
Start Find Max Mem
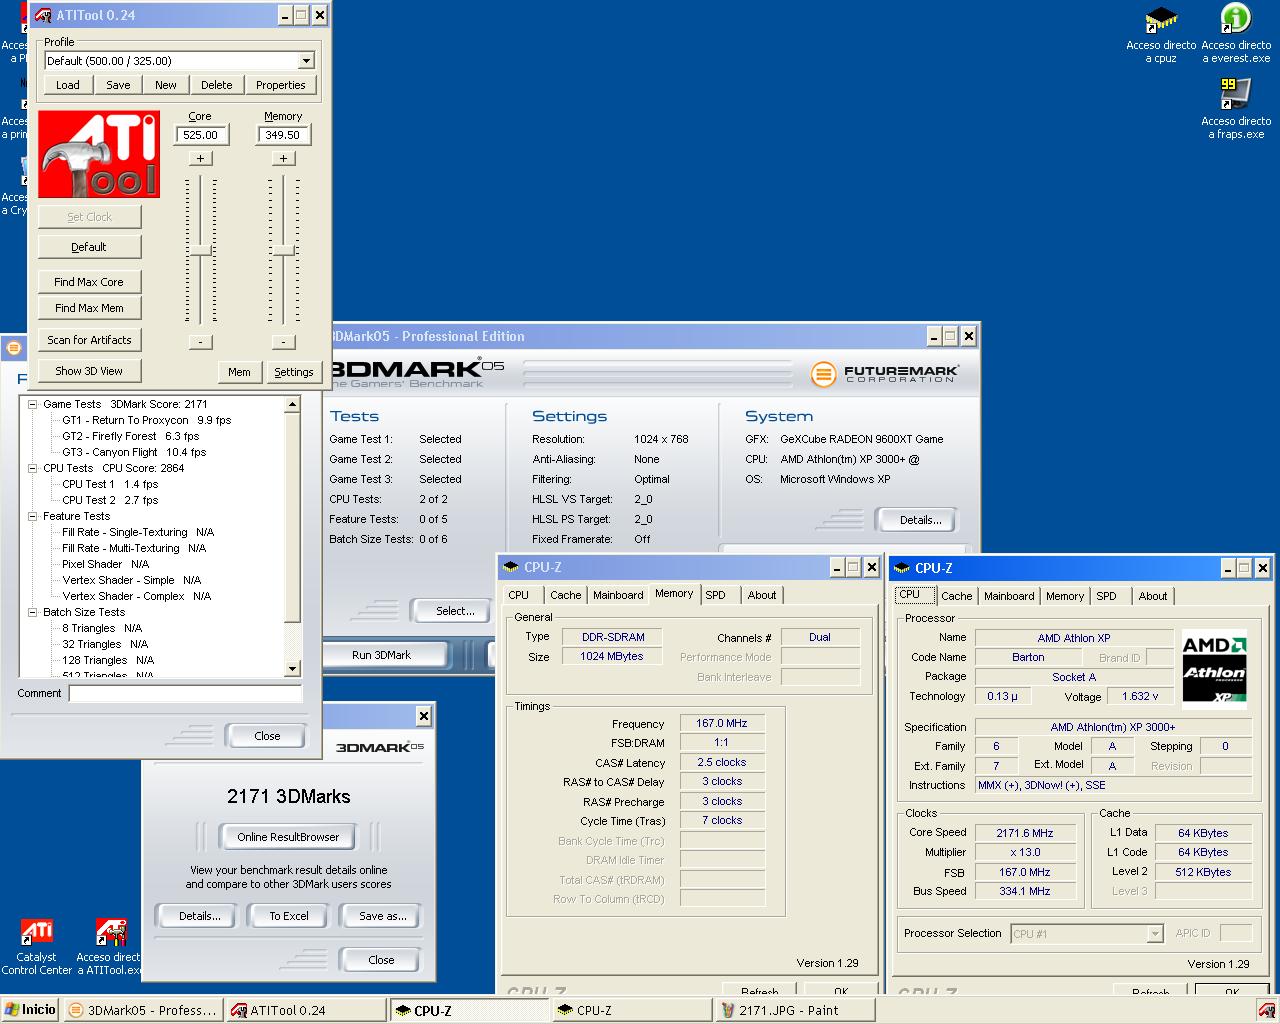89,308
